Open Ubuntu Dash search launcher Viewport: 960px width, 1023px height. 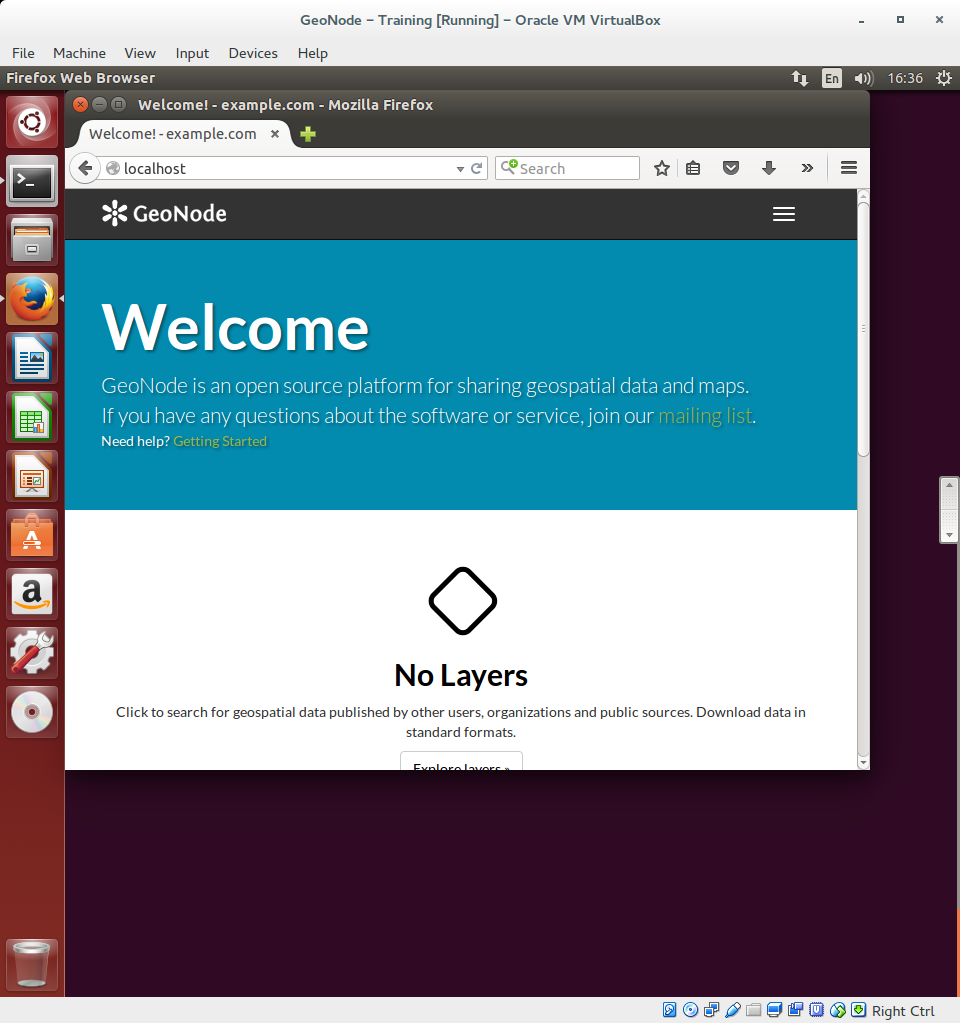(32, 122)
